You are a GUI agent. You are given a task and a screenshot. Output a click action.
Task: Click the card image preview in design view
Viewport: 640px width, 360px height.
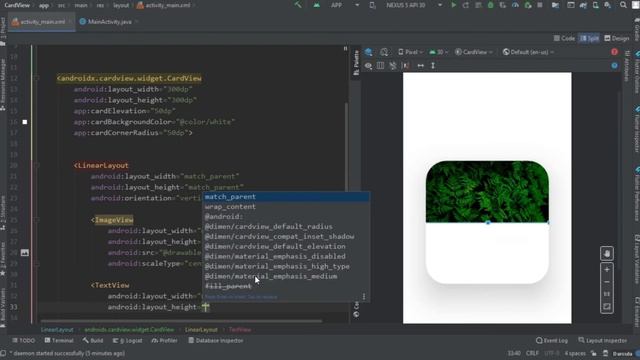pos(487,192)
